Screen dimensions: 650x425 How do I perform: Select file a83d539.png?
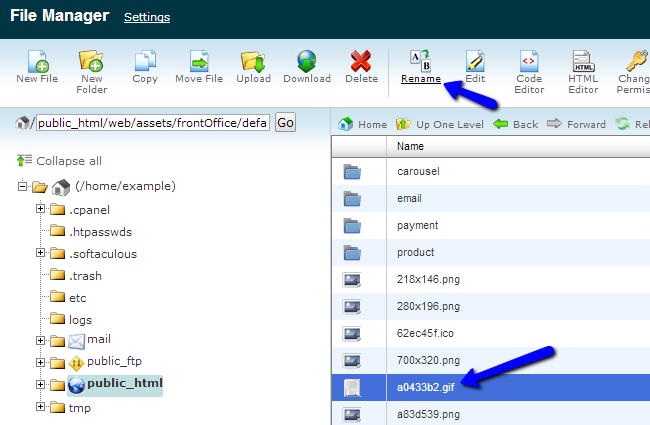point(428,414)
